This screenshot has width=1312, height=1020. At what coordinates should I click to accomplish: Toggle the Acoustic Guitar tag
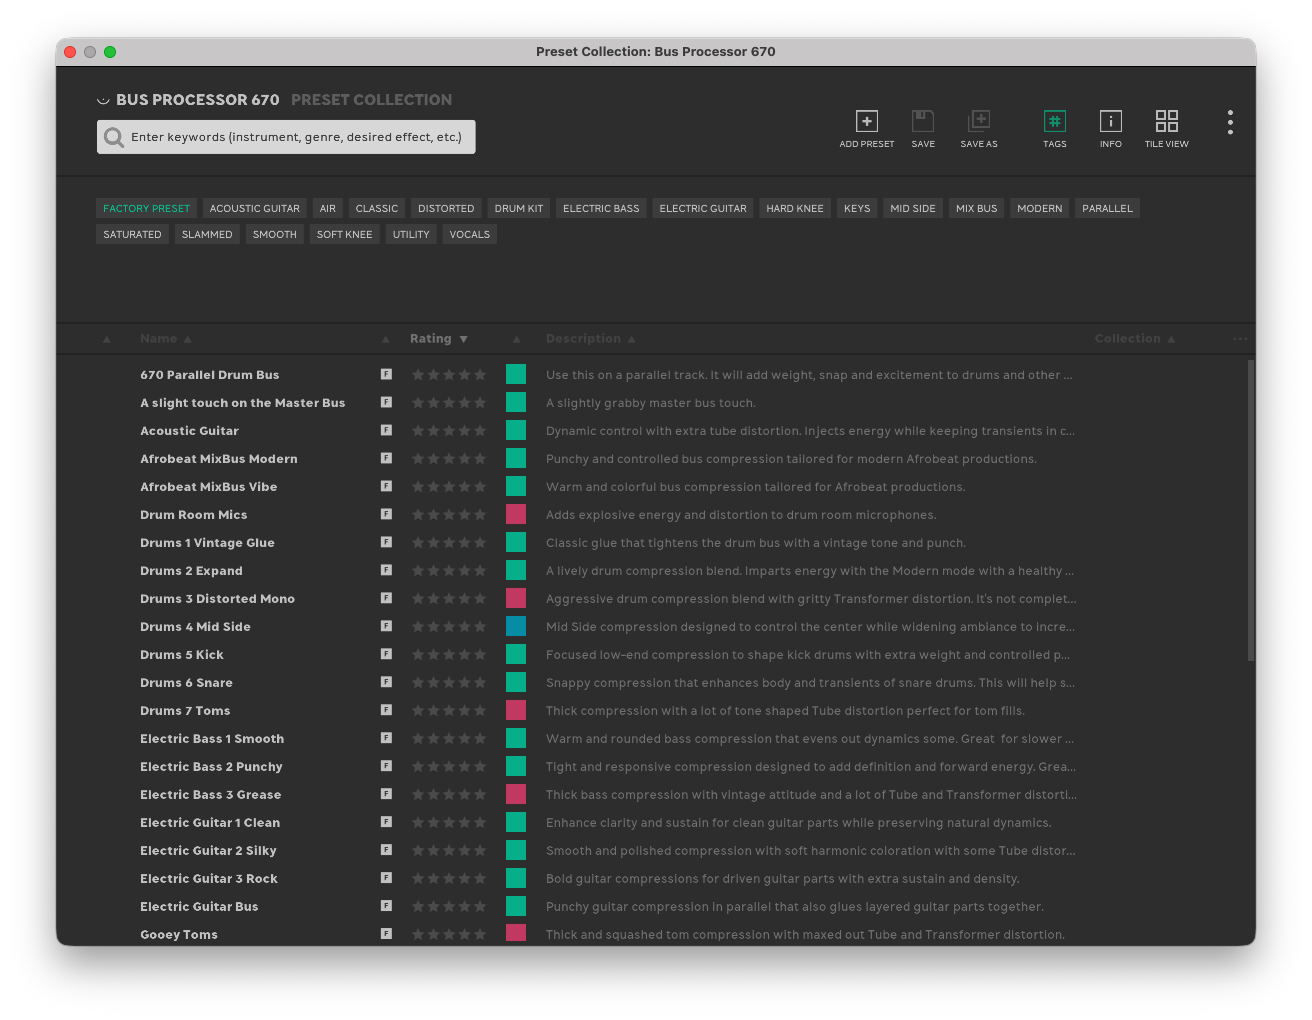pos(254,208)
